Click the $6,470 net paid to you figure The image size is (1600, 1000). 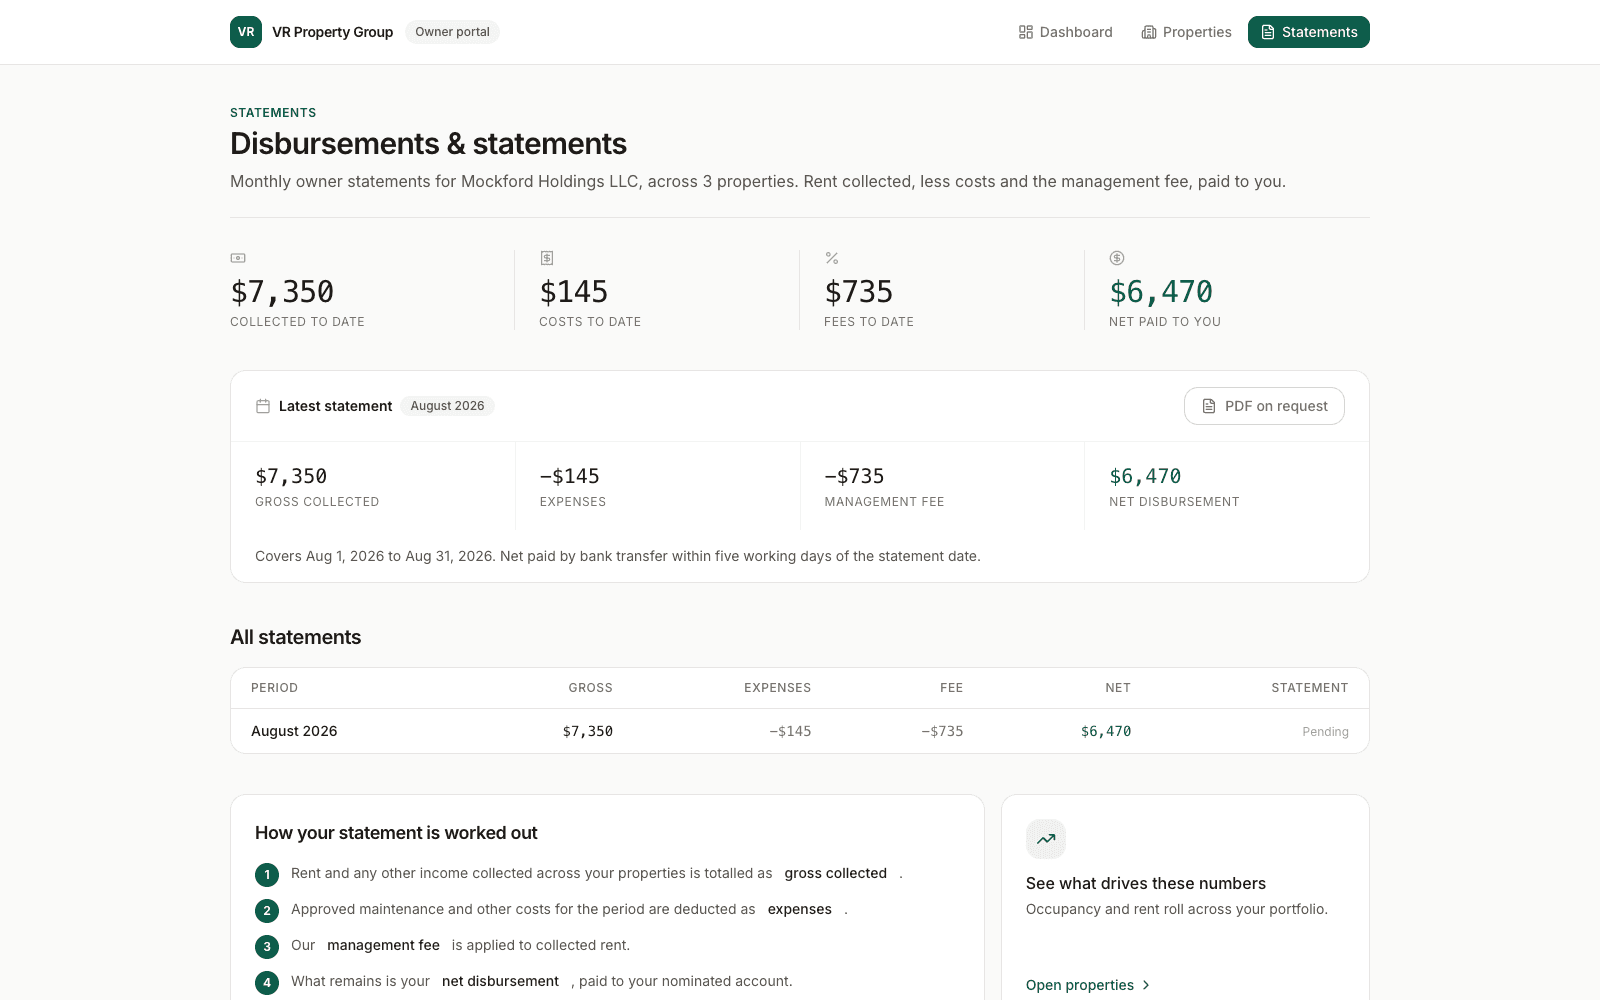click(x=1161, y=292)
